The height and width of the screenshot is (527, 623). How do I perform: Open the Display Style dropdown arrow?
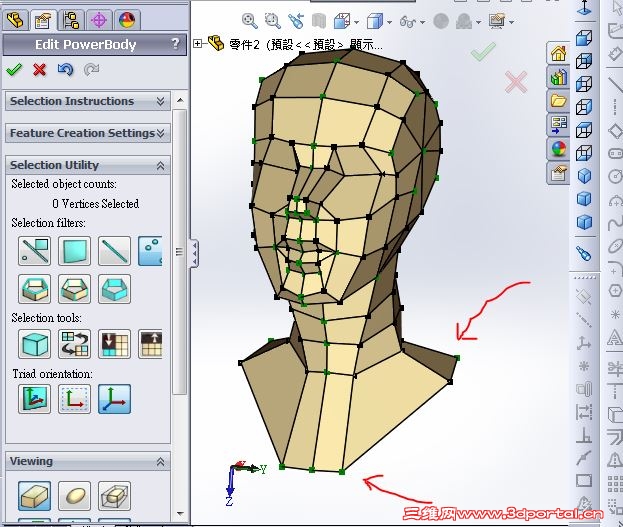pyautogui.click(x=389, y=22)
